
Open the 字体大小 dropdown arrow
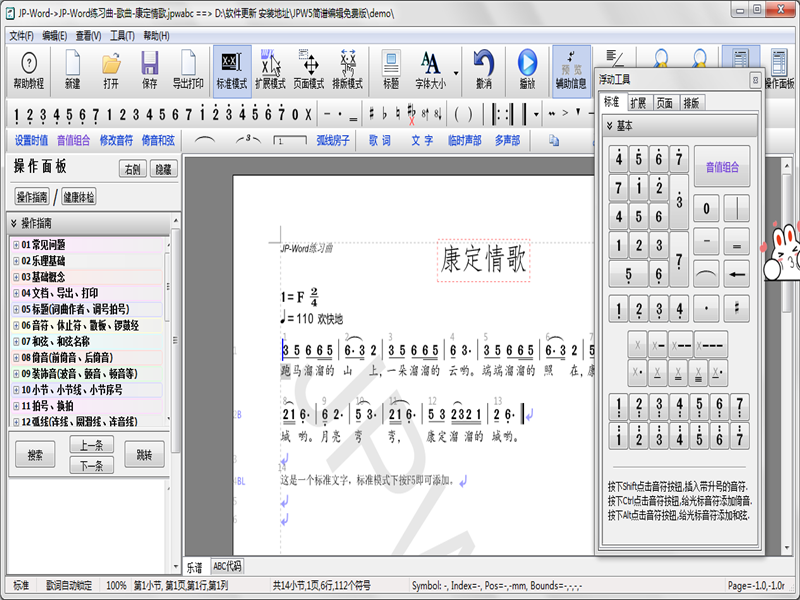click(456, 72)
